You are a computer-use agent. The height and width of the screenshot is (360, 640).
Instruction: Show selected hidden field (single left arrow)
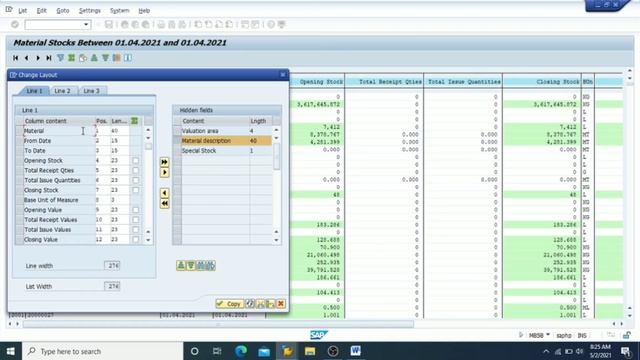pos(164,193)
